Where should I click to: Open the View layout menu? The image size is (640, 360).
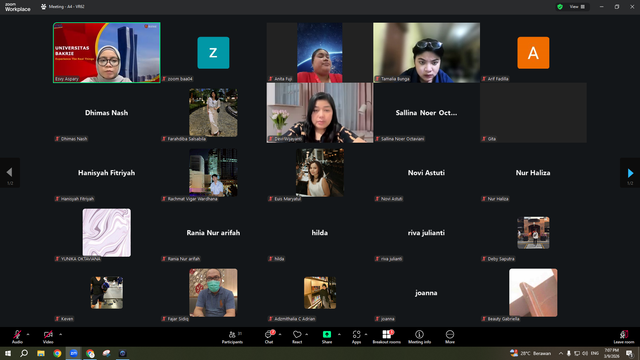pyautogui.click(x=577, y=7)
